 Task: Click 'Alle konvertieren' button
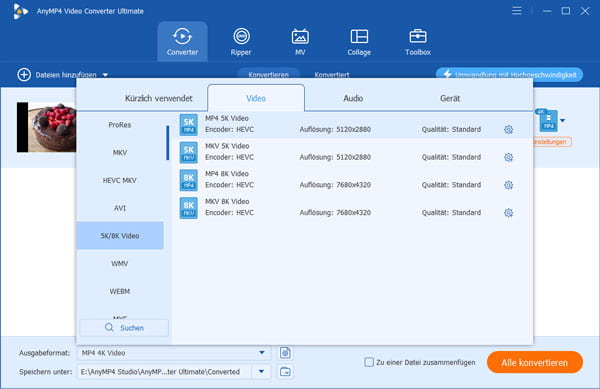tap(535, 362)
